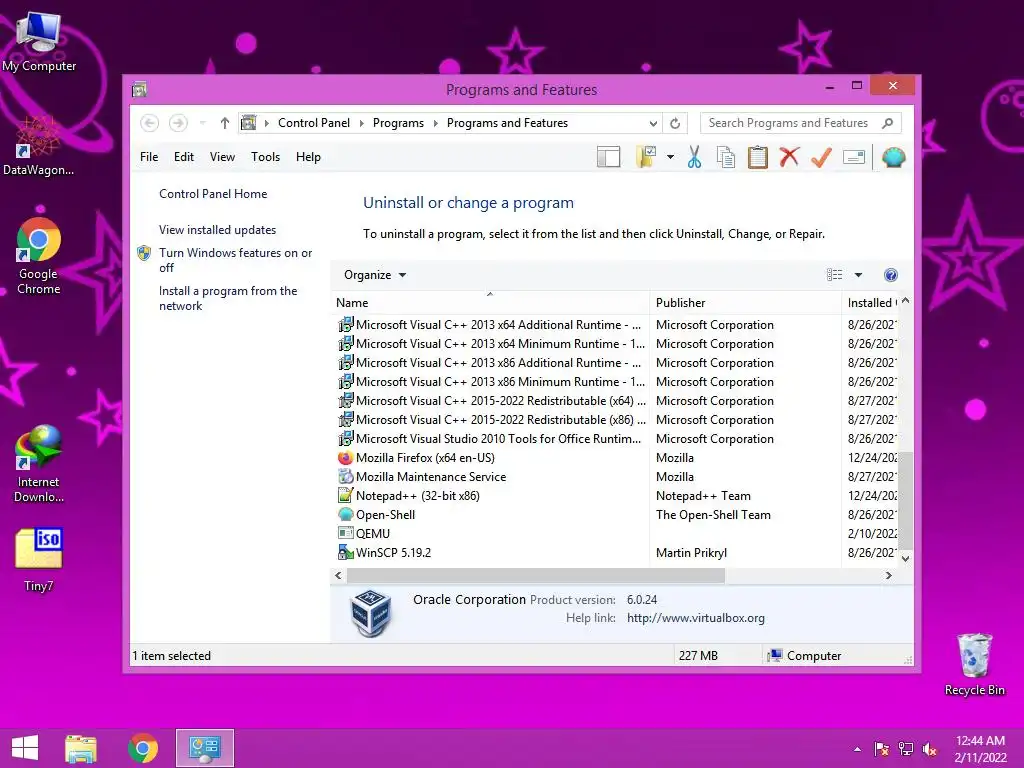The height and width of the screenshot is (768, 1024).
Task: Open the http://www.virtualbox.org help link
Action: [x=696, y=618]
